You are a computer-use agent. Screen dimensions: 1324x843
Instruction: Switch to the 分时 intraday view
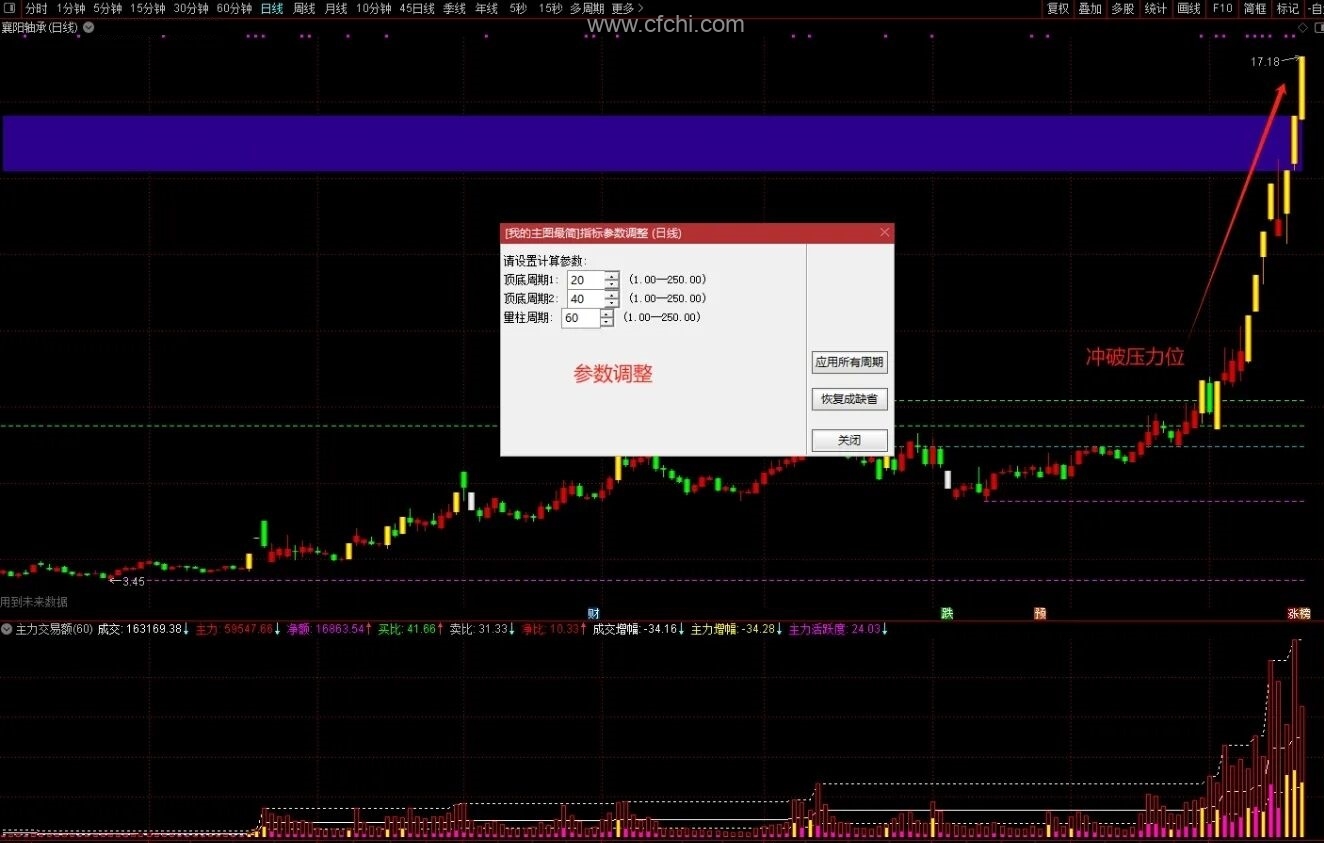36,8
